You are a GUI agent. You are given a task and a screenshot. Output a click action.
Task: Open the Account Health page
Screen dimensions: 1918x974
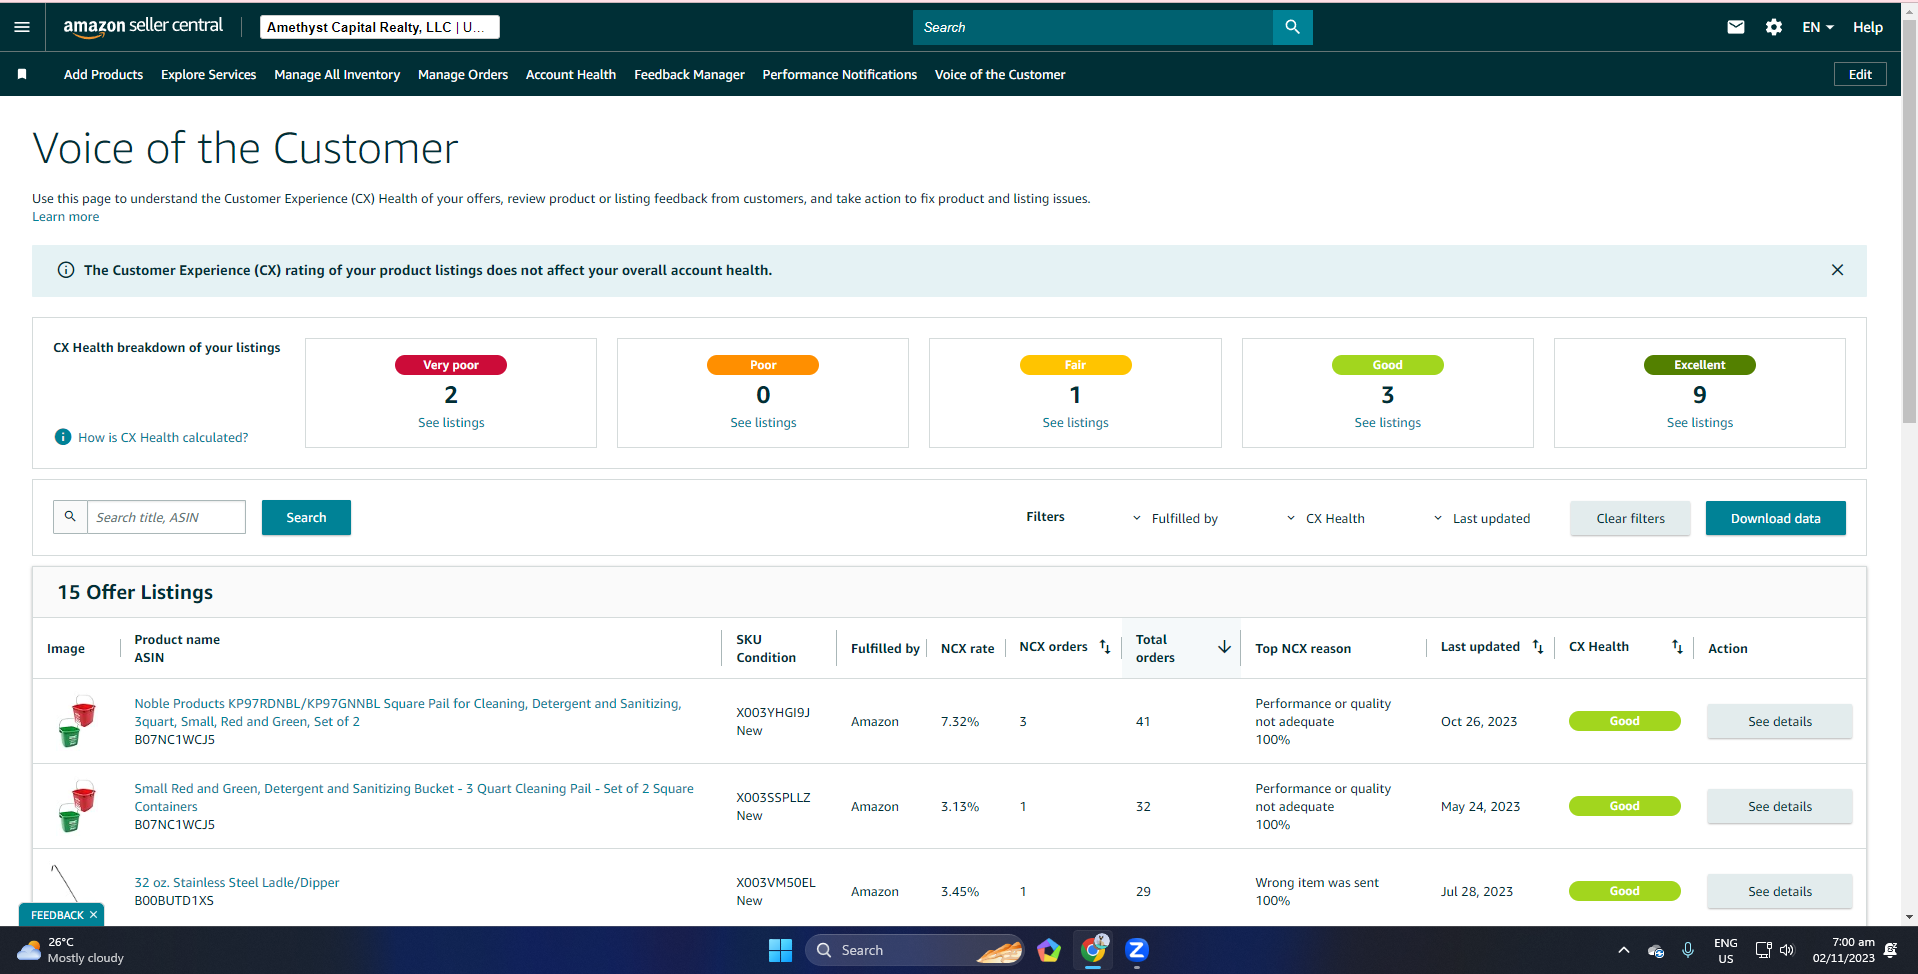coord(571,74)
